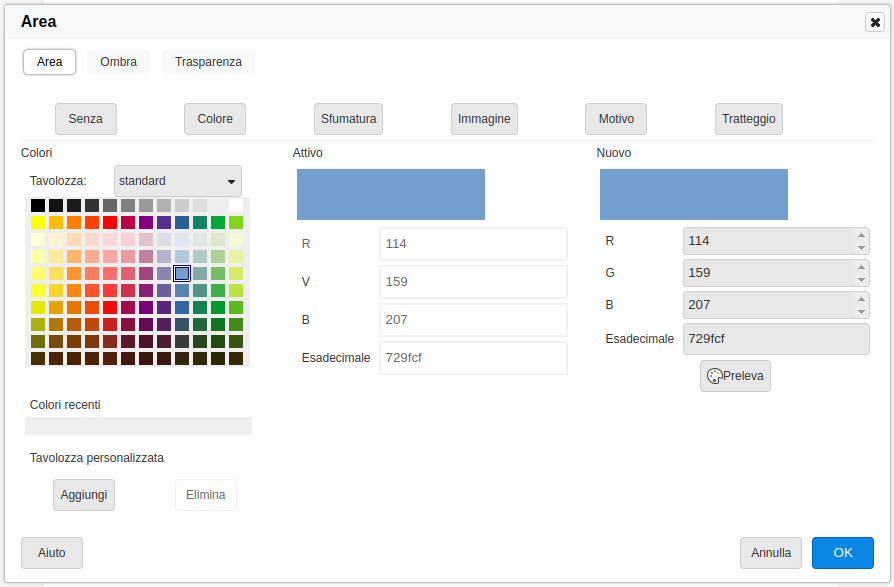This screenshot has height=587, width=894.
Task: Open the Trasparenza tab
Action: [208, 62]
